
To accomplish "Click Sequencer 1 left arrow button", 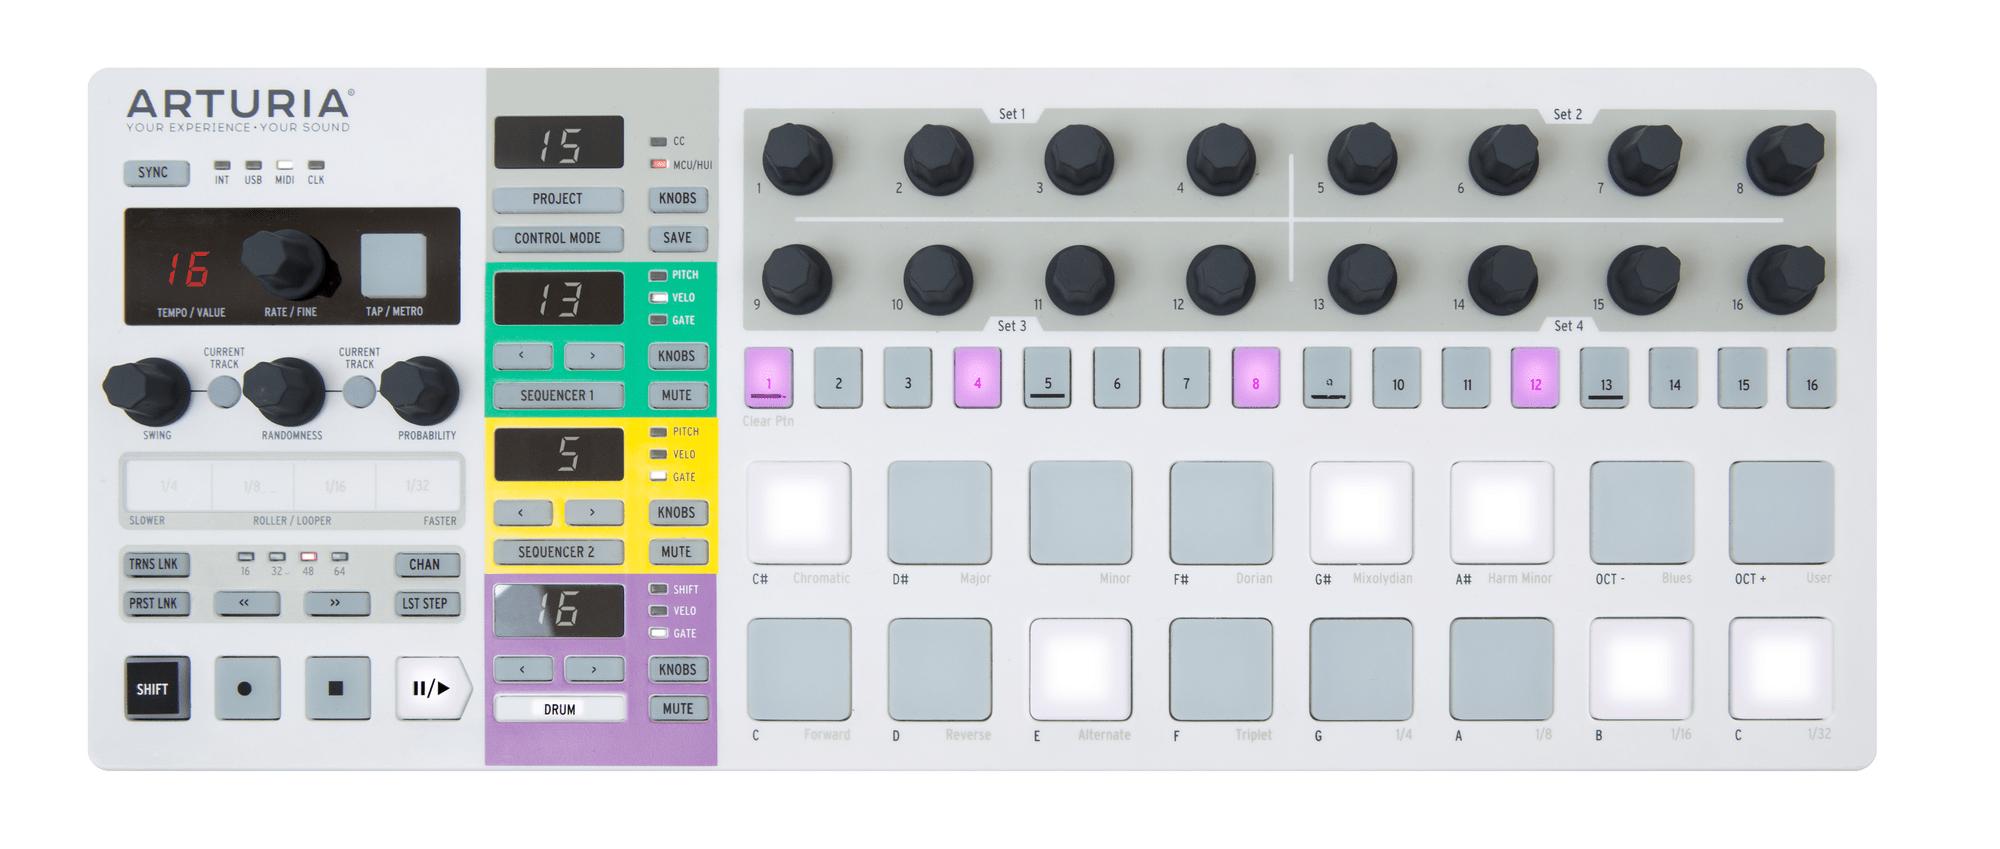I will [522, 355].
